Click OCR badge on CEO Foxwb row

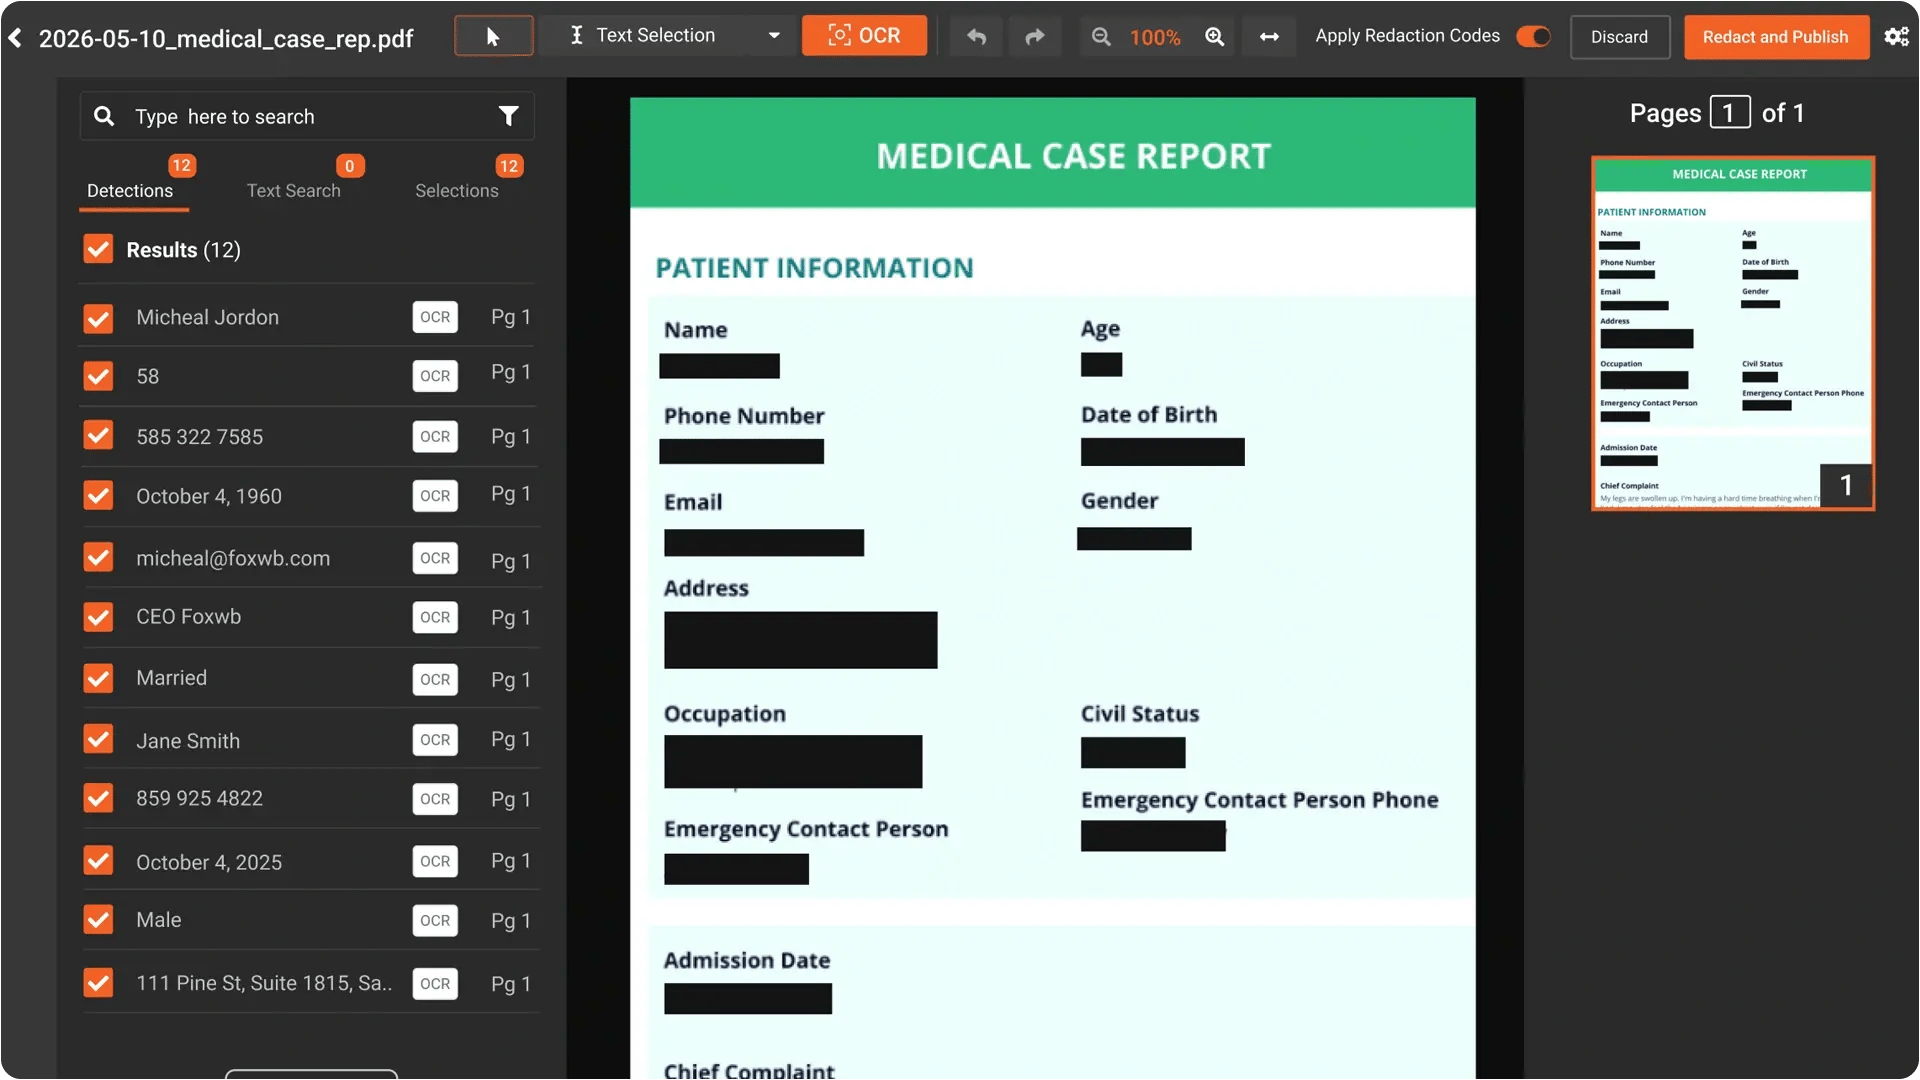point(435,617)
